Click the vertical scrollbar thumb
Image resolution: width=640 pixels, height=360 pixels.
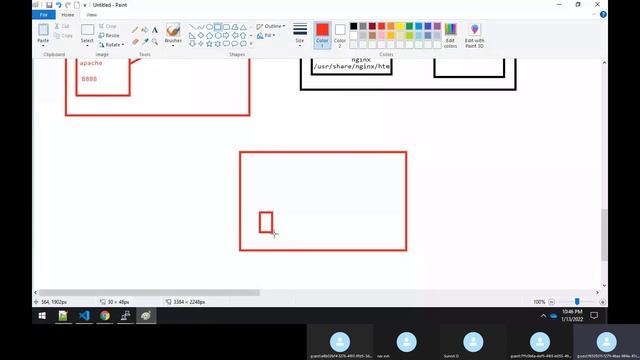click(604, 235)
